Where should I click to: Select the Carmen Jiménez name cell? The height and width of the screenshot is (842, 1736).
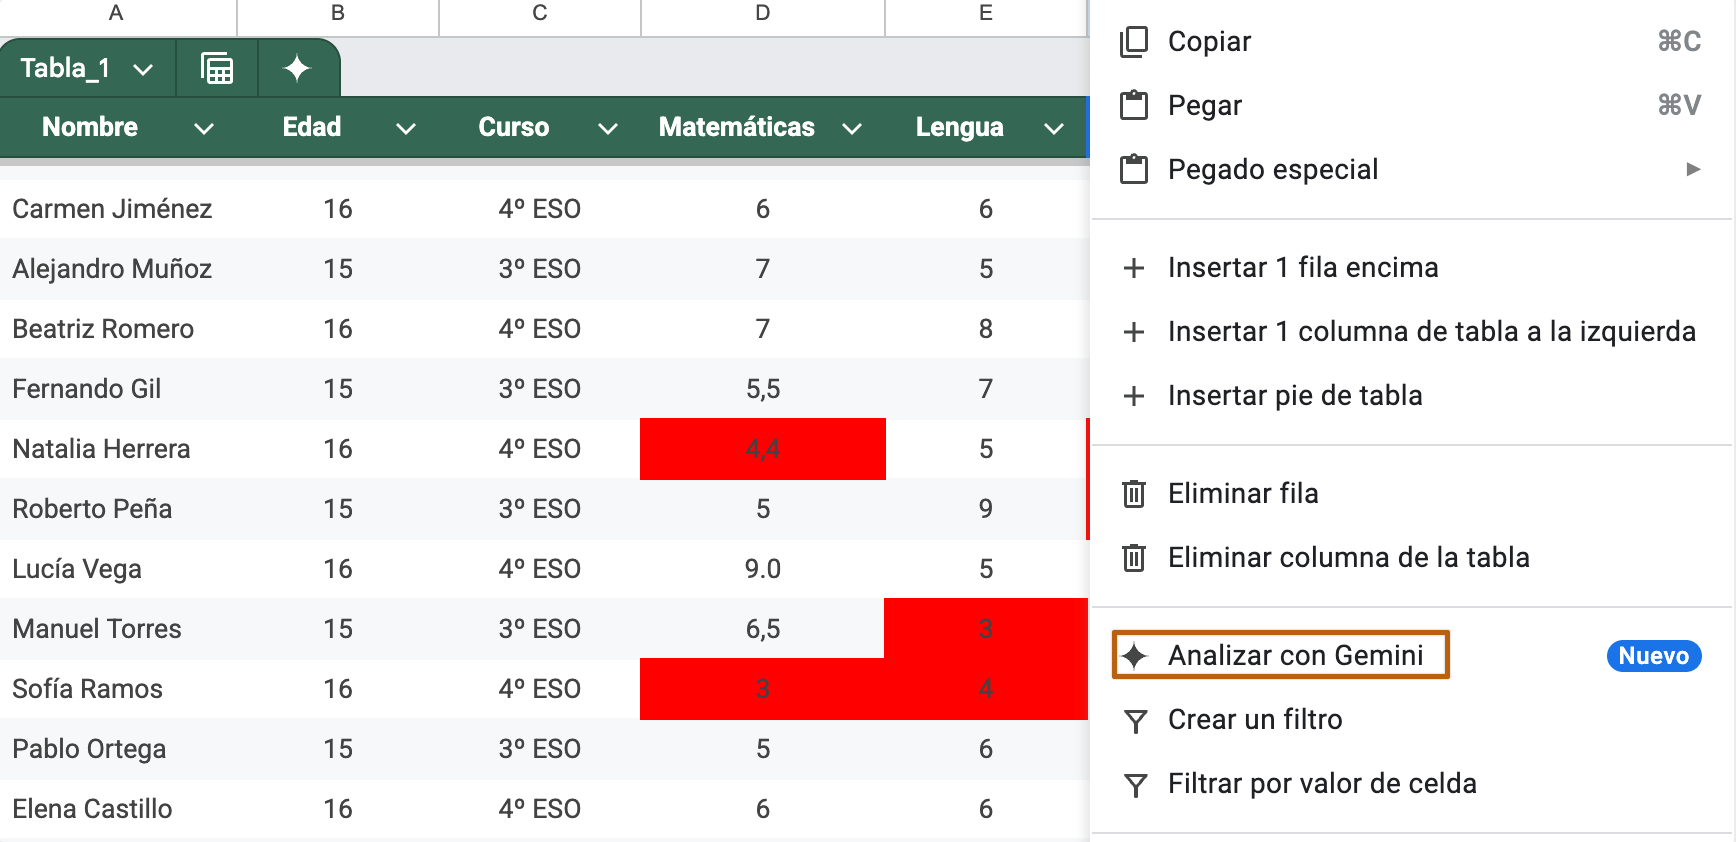tap(112, 209)
